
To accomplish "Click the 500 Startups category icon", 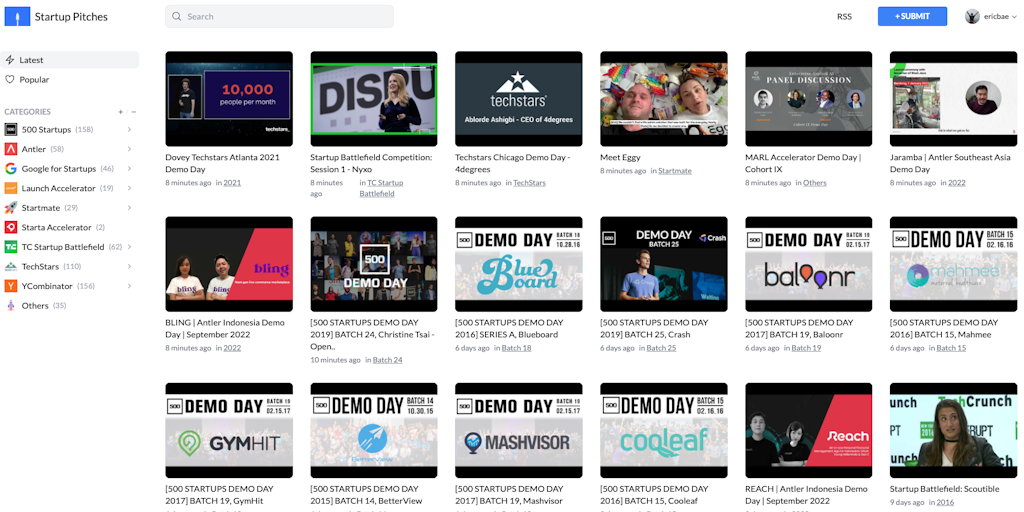I will tap(10, 129).
